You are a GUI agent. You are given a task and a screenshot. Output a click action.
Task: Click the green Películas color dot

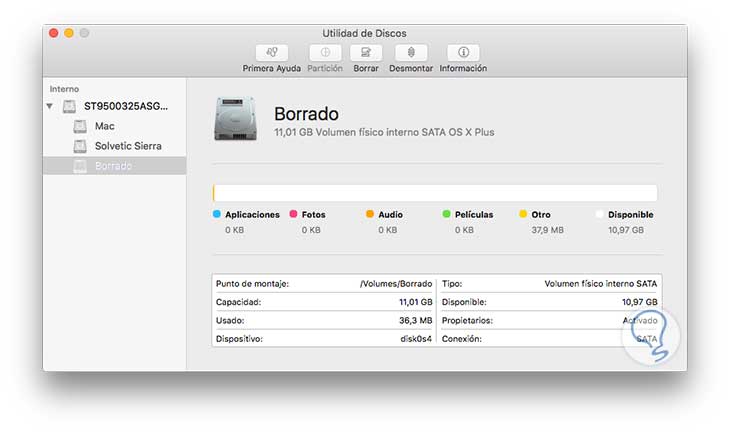tap(446, 214)
